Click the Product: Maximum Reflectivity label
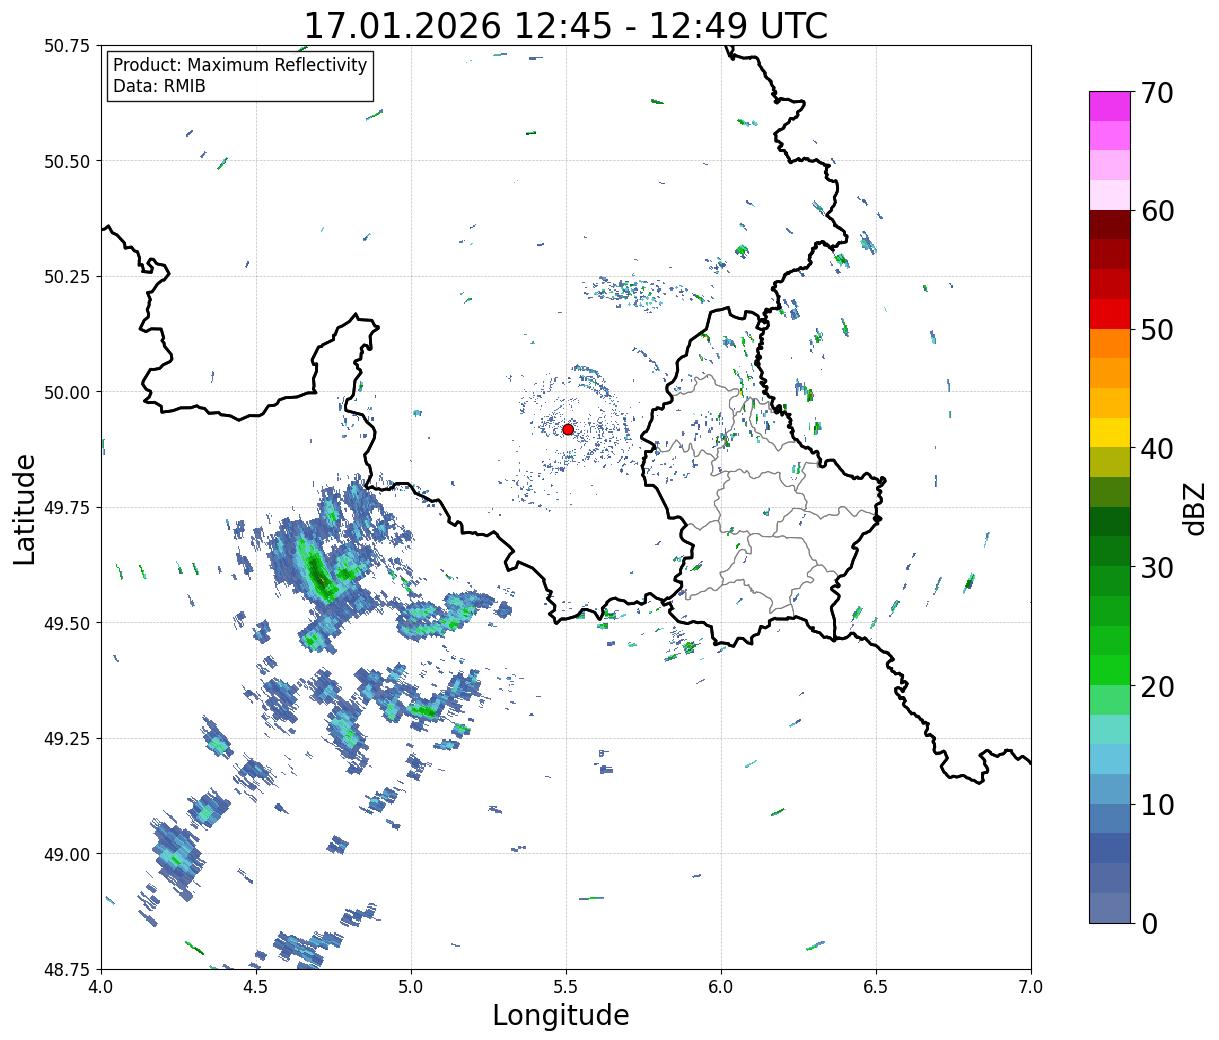The height and width of the screenshot is (1040, 1219). pyautogui.click(x=240, y=65)
